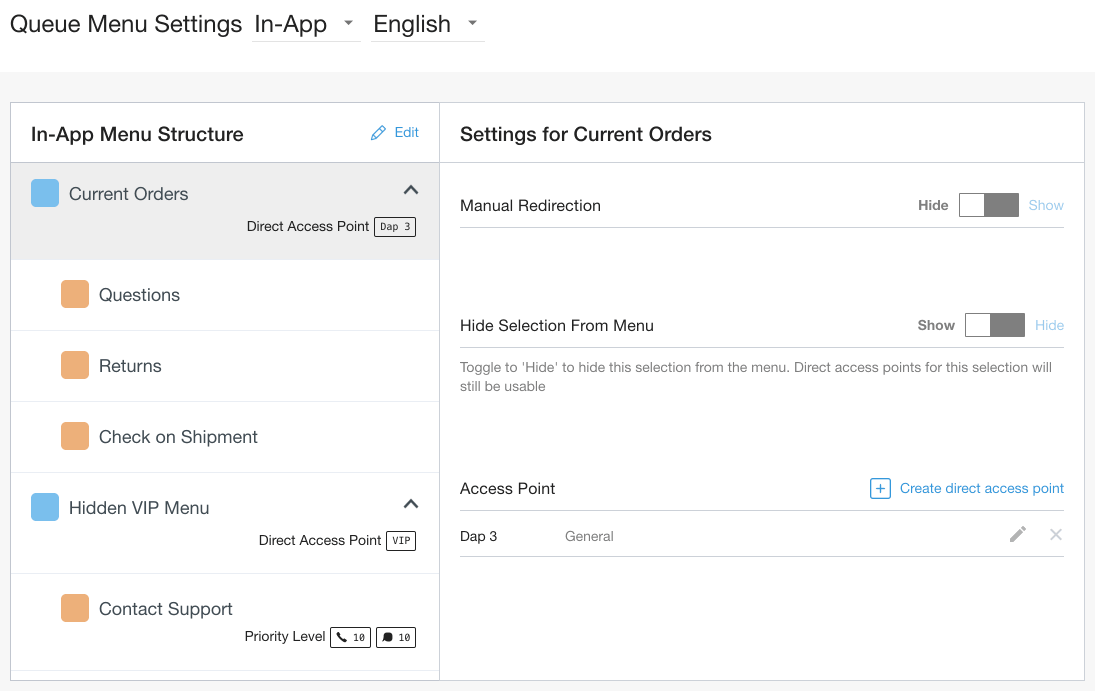
Task: Select the Contact Support menu item
Action: click(166, 609)
